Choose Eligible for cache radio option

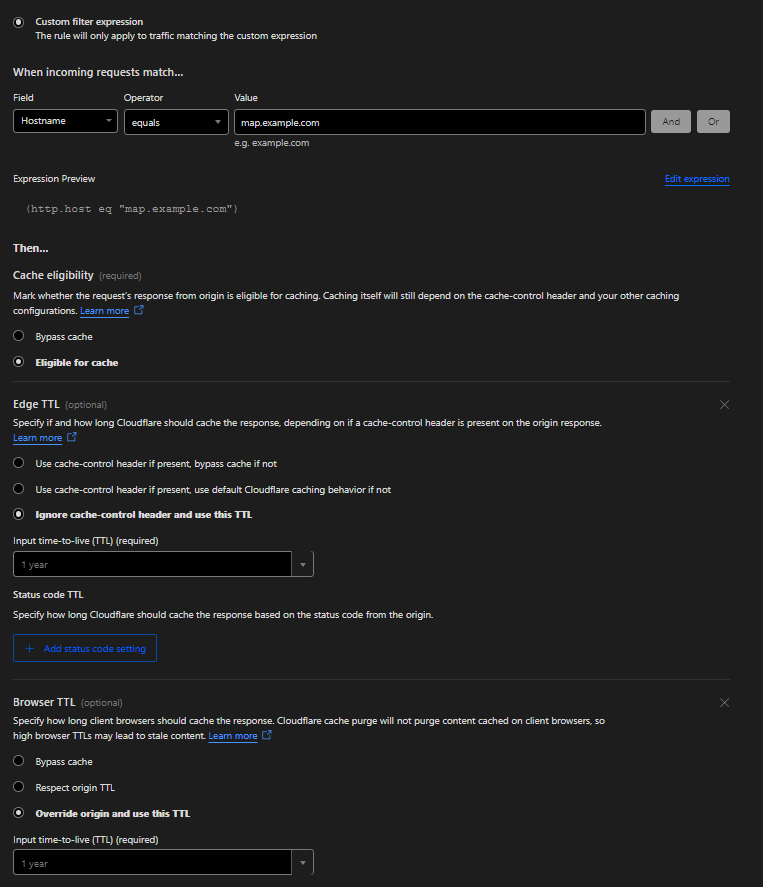pos(19,362)
